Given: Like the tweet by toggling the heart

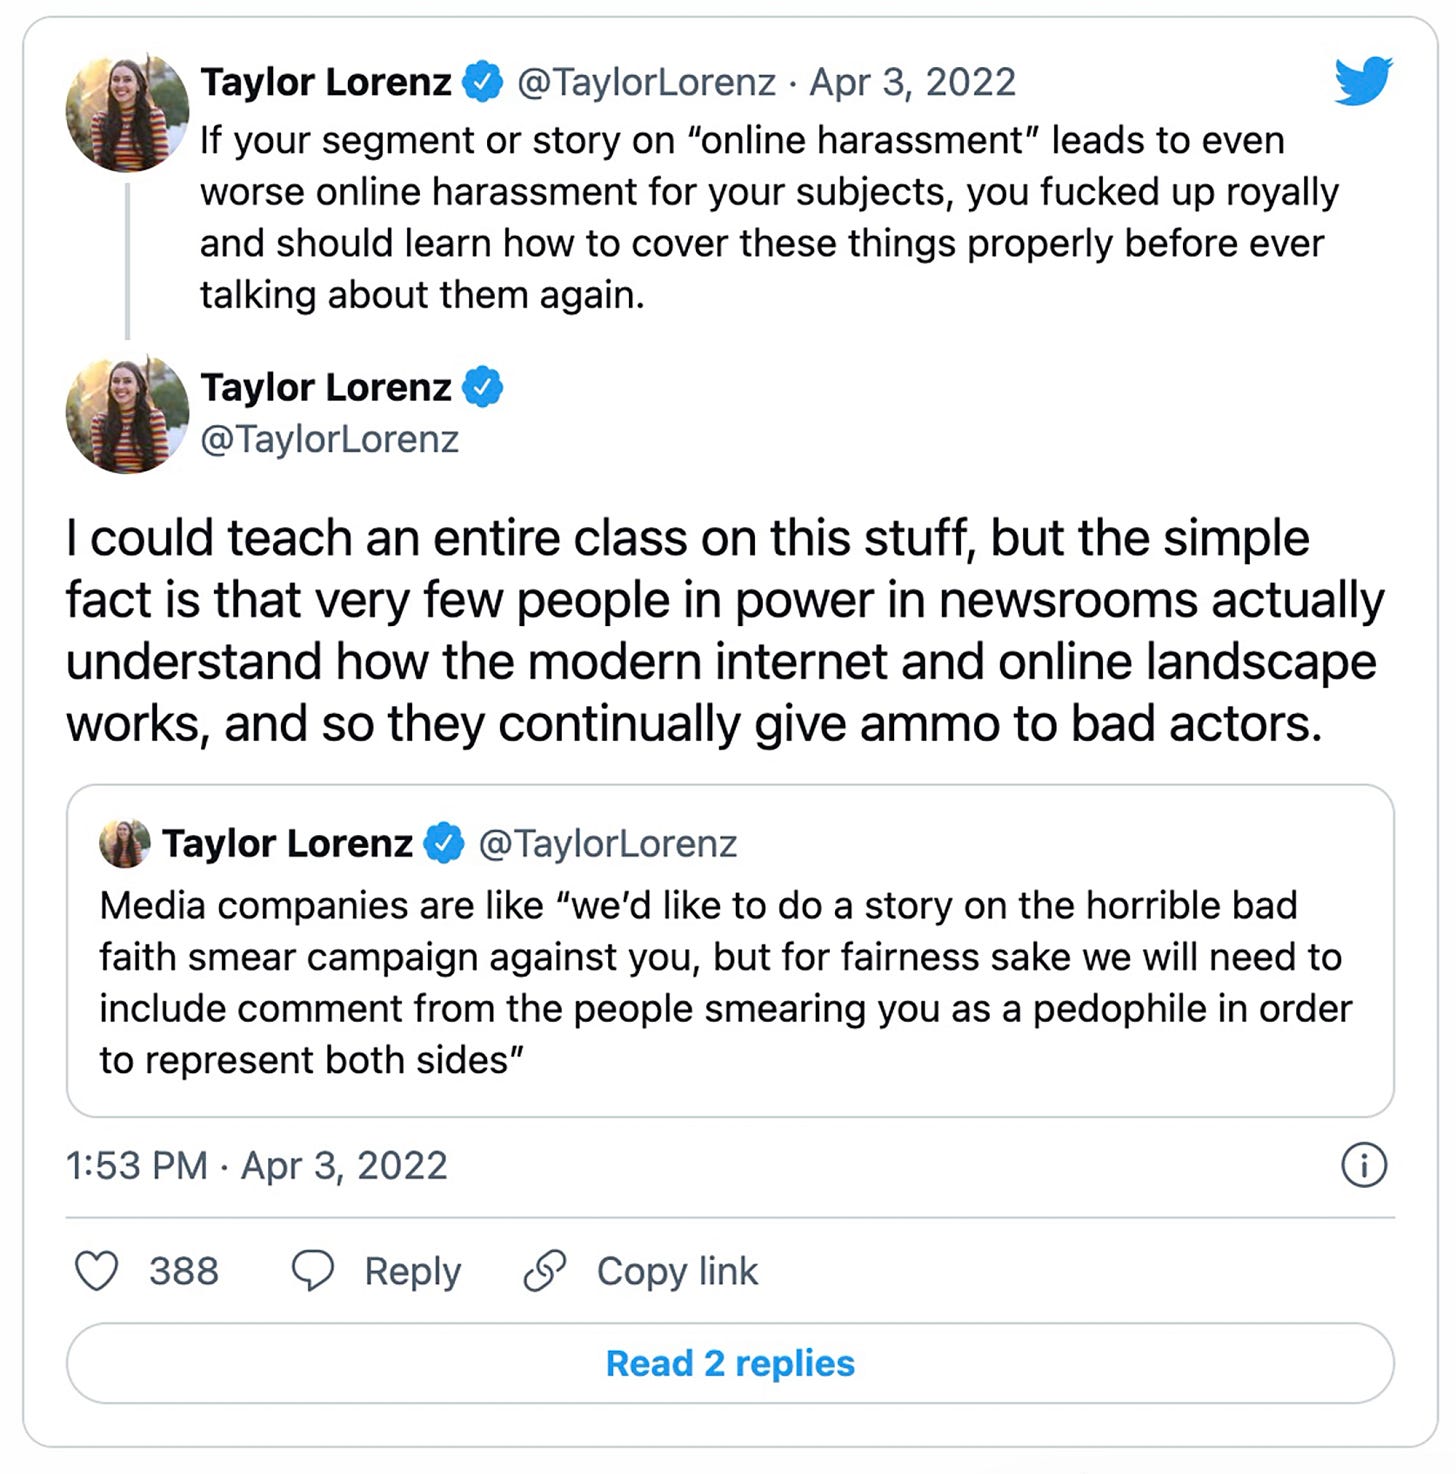Looking at the screenshot, I should [x=96, y=1271].
